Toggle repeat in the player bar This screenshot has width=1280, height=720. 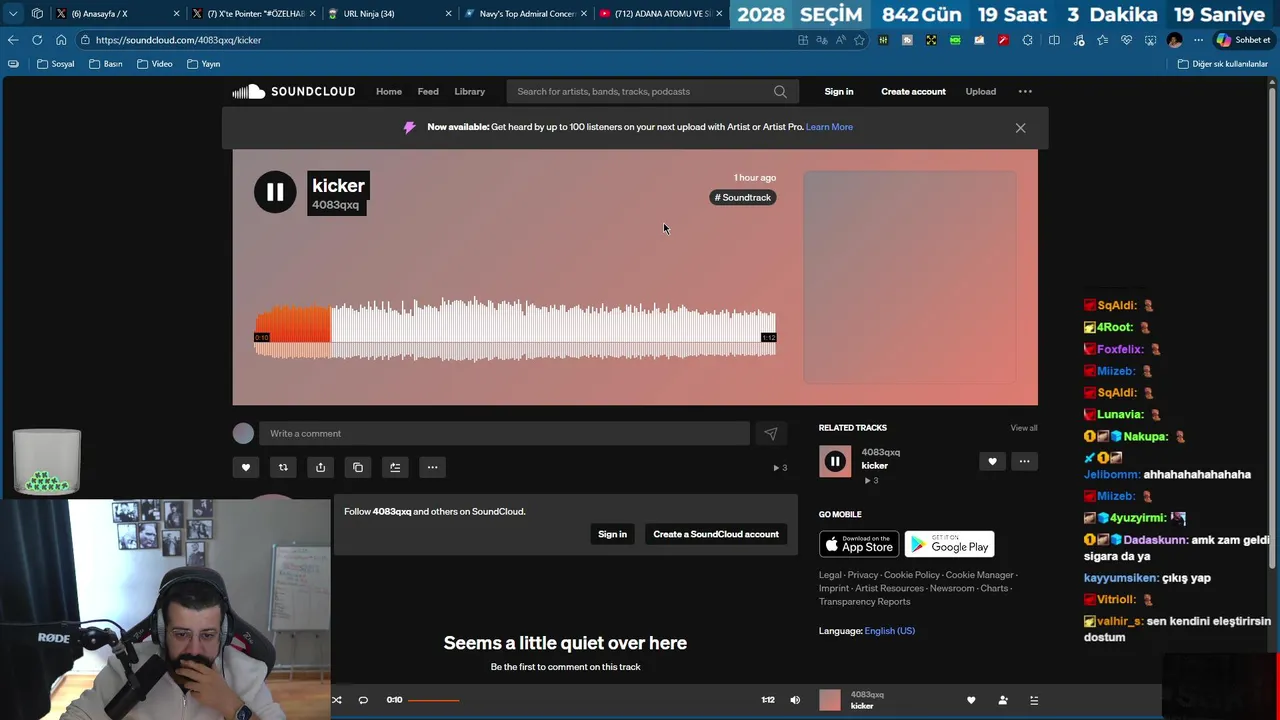click(363, 700)
